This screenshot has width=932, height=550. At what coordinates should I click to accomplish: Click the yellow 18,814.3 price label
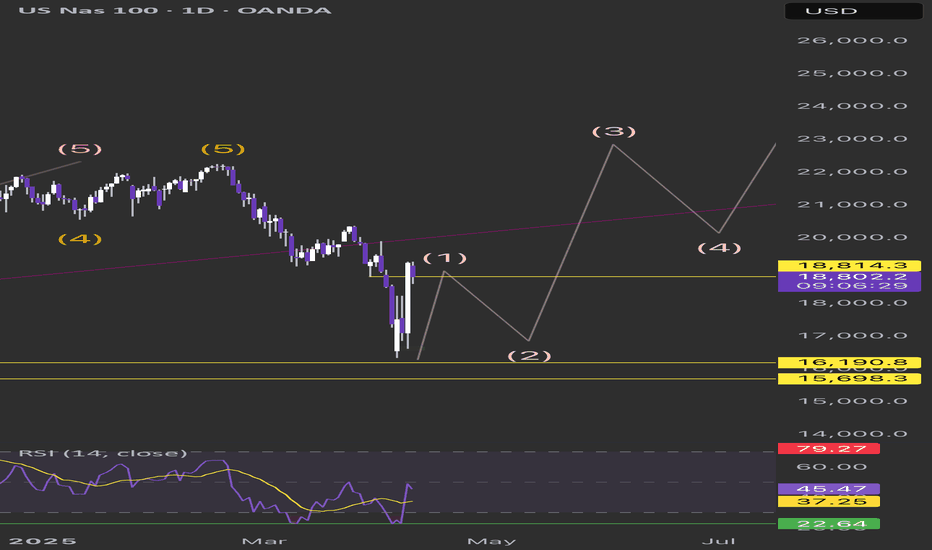[x=849, y=266]
